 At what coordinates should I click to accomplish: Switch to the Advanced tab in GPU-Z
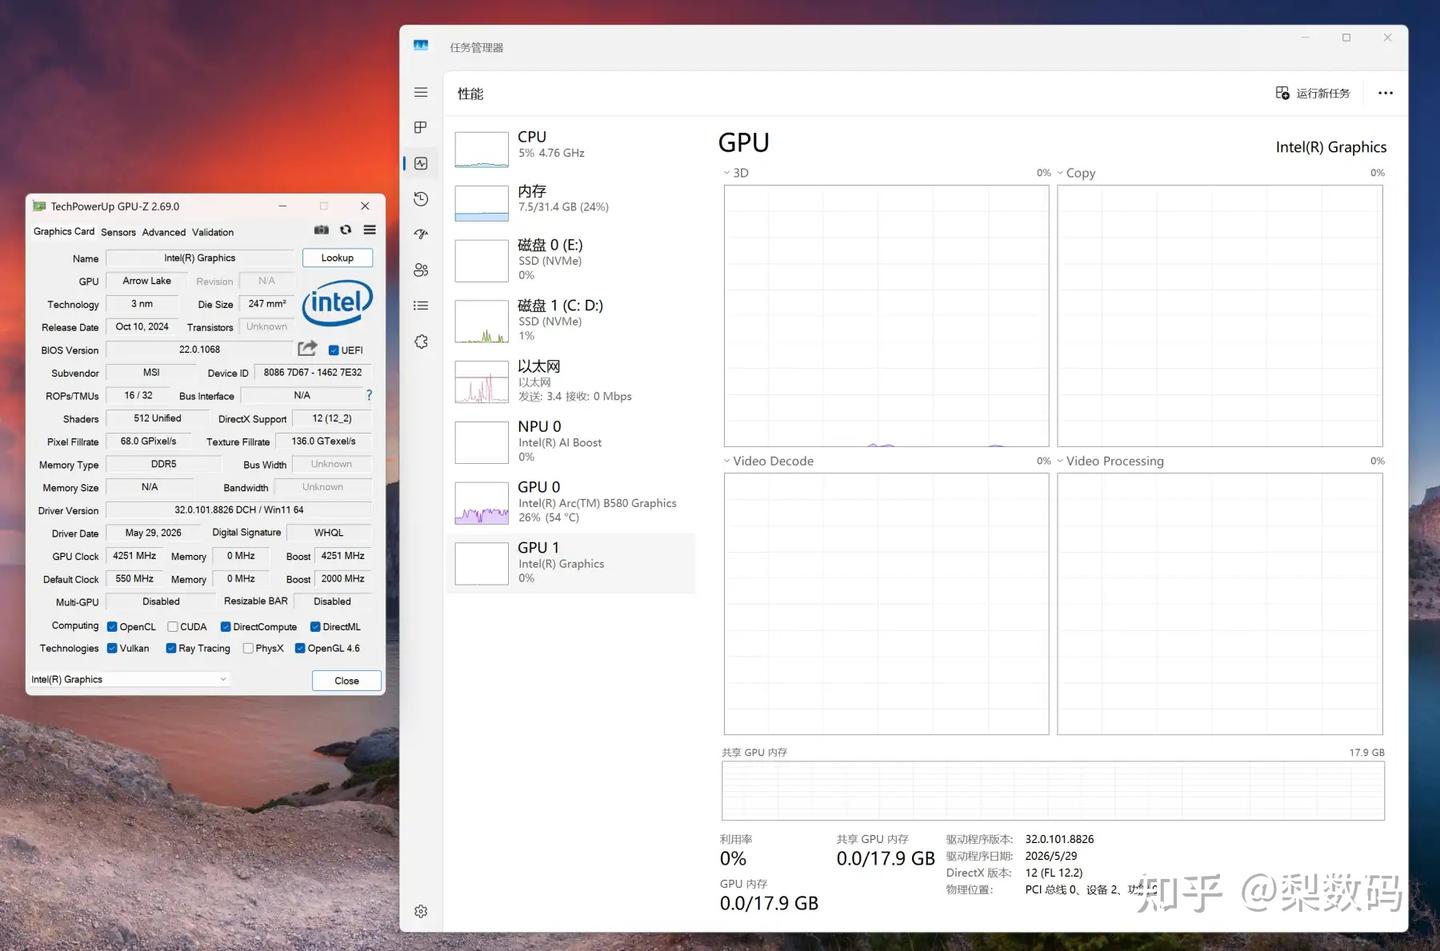[x=164, y=232]
